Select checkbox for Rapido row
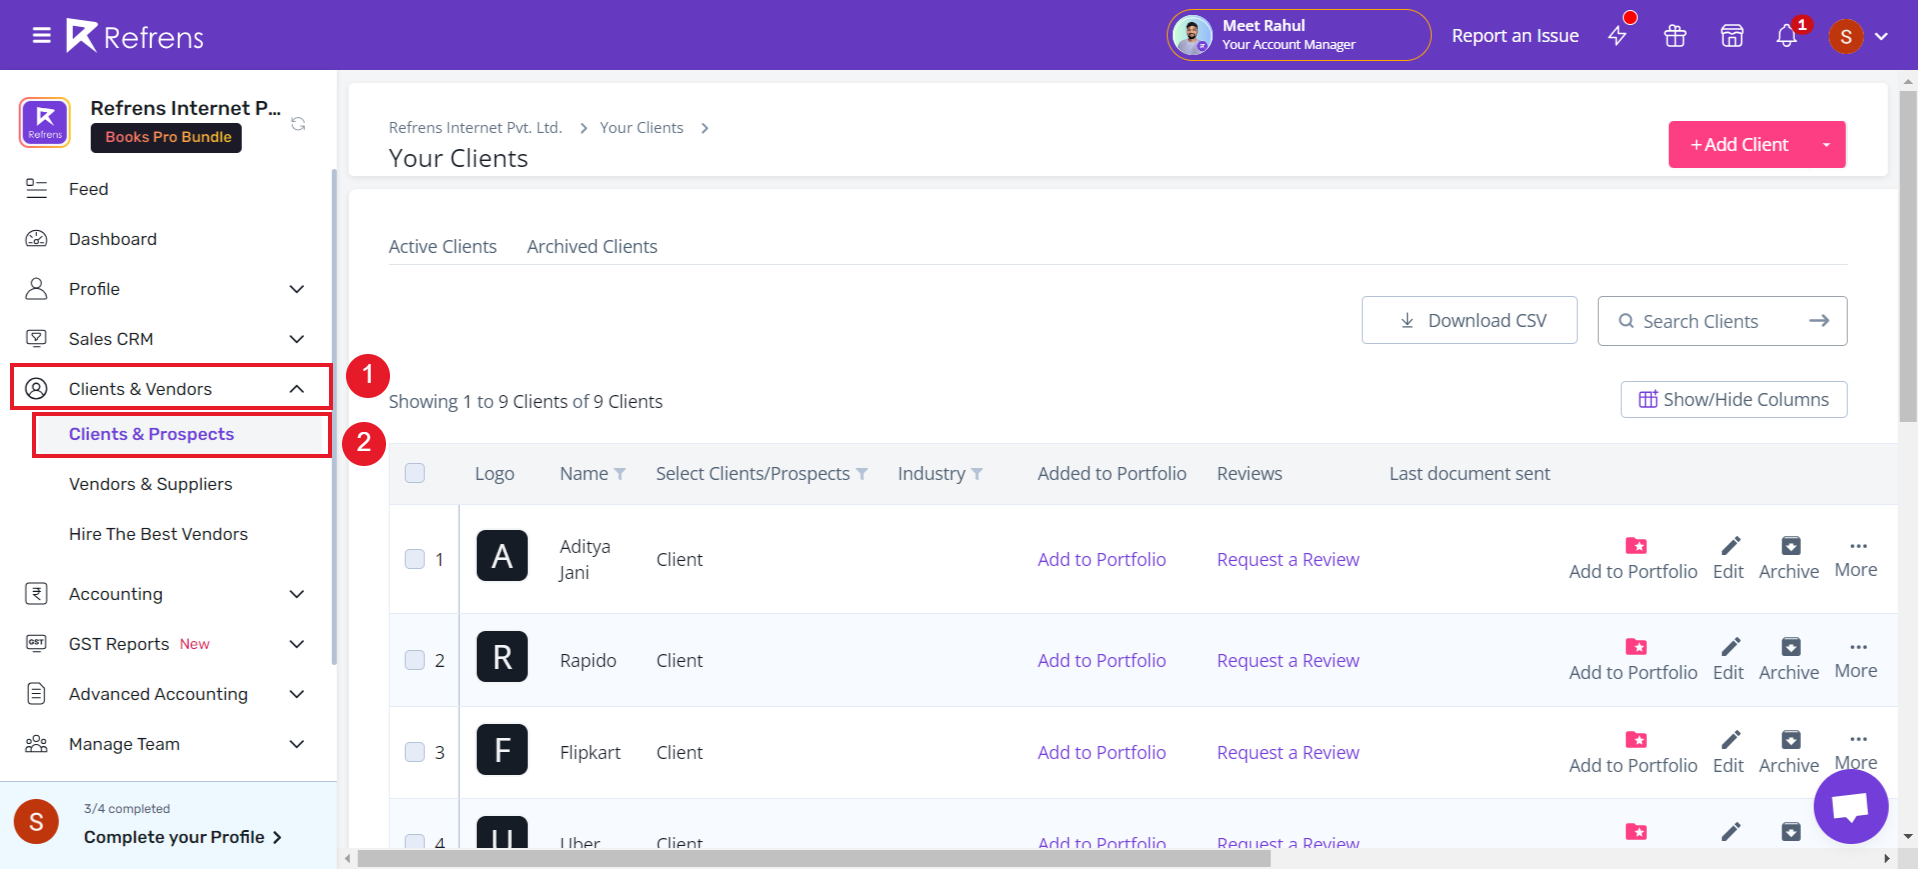Image resolution: width=1918 pixels, height=869 pixels. pos(415,660)
